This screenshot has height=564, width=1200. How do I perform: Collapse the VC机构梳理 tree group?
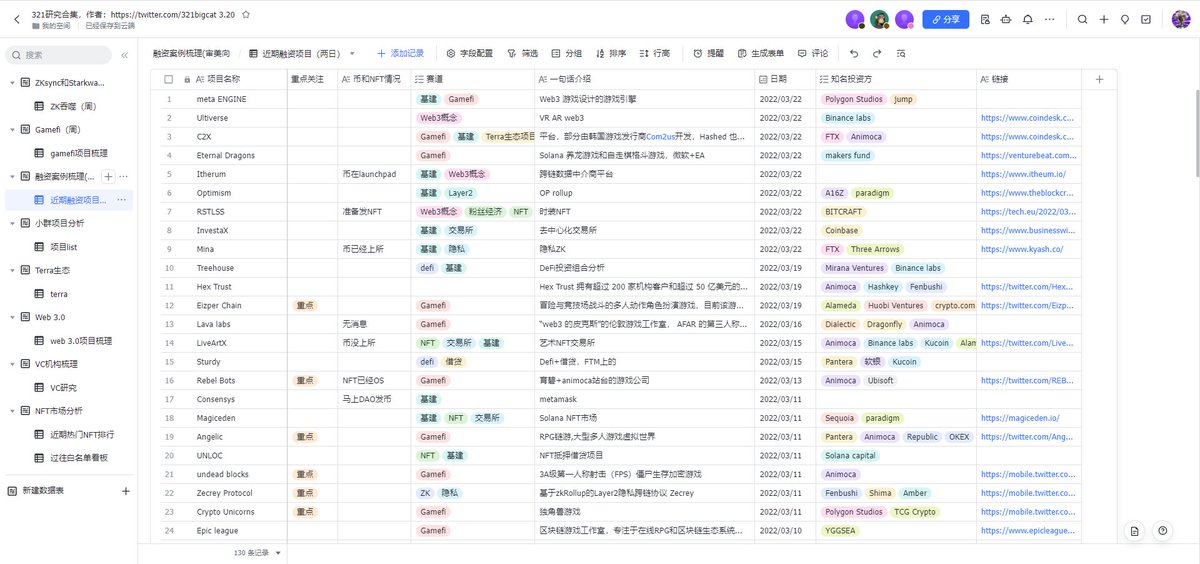[x=11, y=364]
